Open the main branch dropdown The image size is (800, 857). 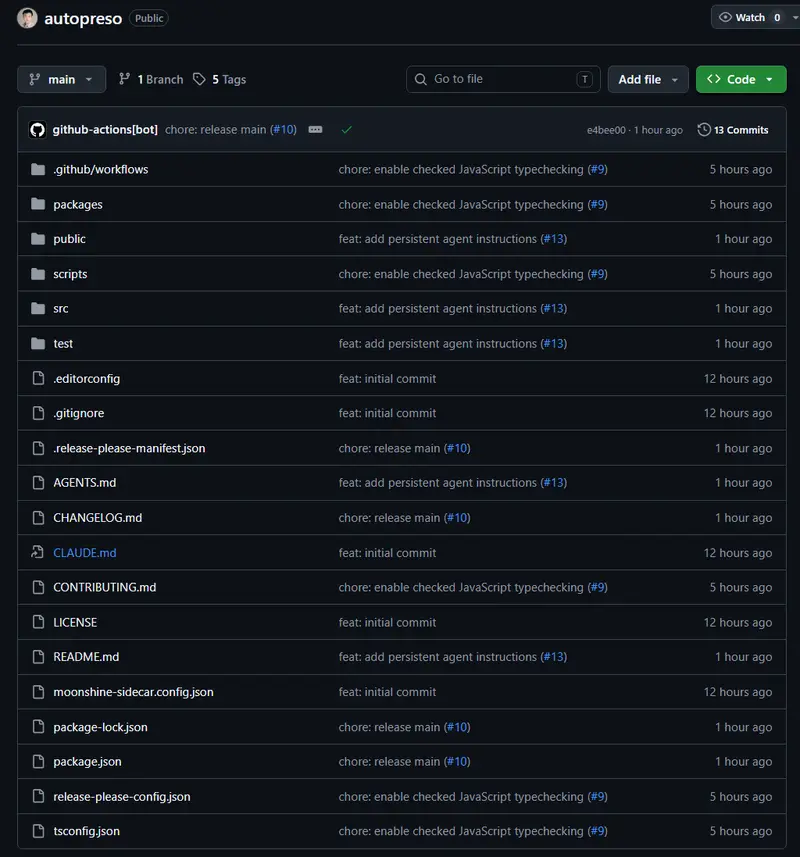(61, 79)
